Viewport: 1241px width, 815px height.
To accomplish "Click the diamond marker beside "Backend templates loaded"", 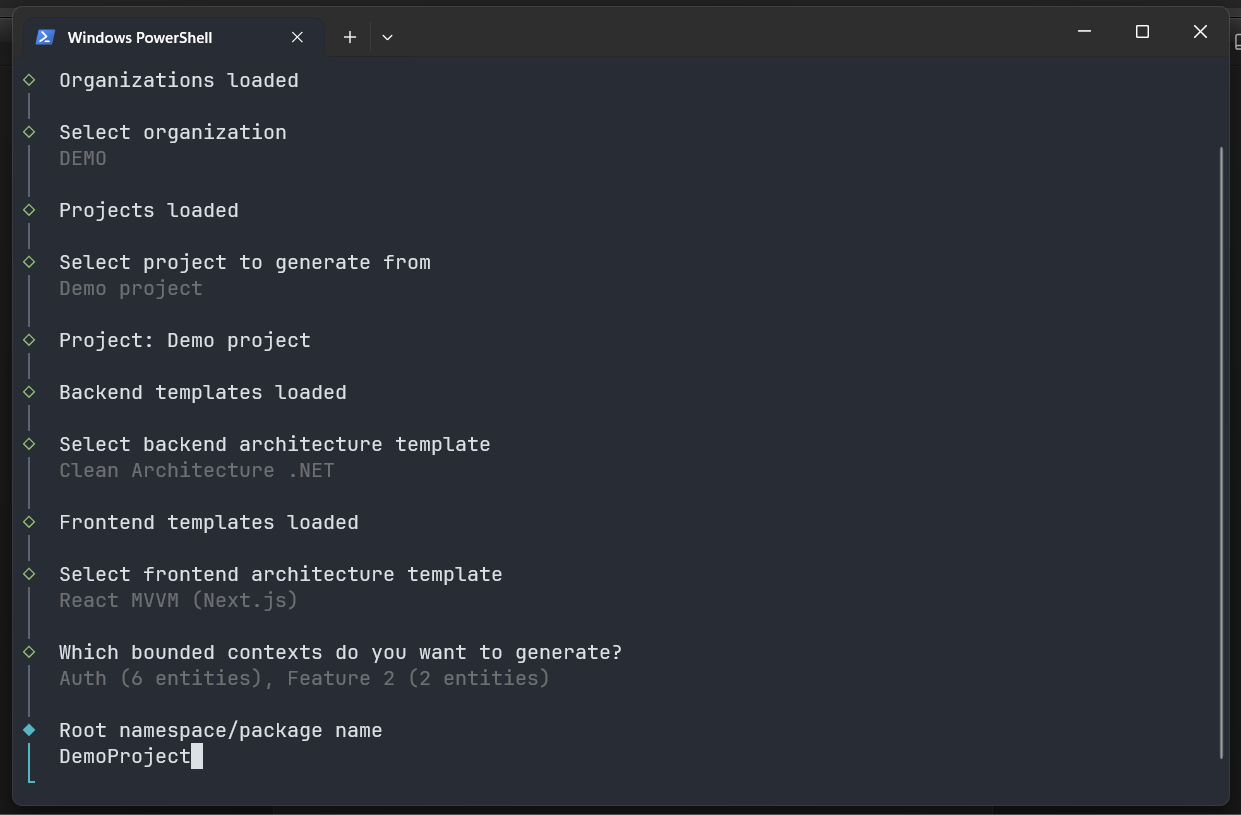I will (x=28, y=392).
